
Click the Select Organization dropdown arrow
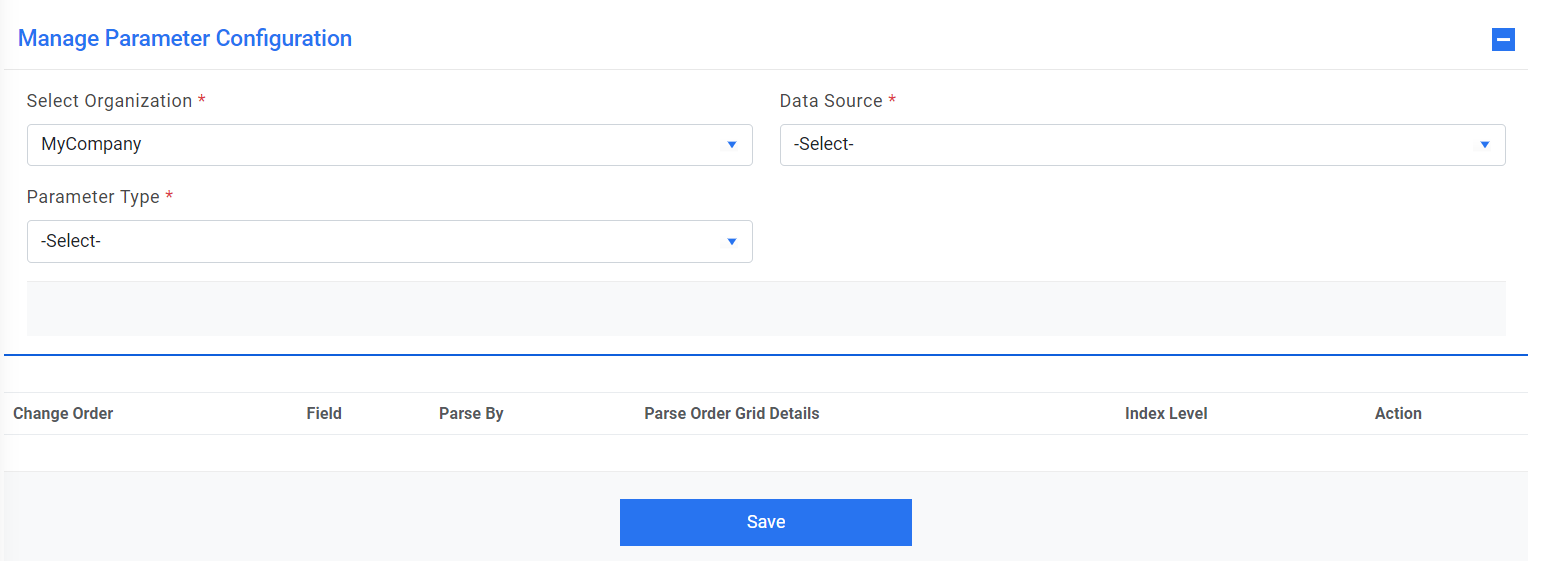tap(732, 145)
